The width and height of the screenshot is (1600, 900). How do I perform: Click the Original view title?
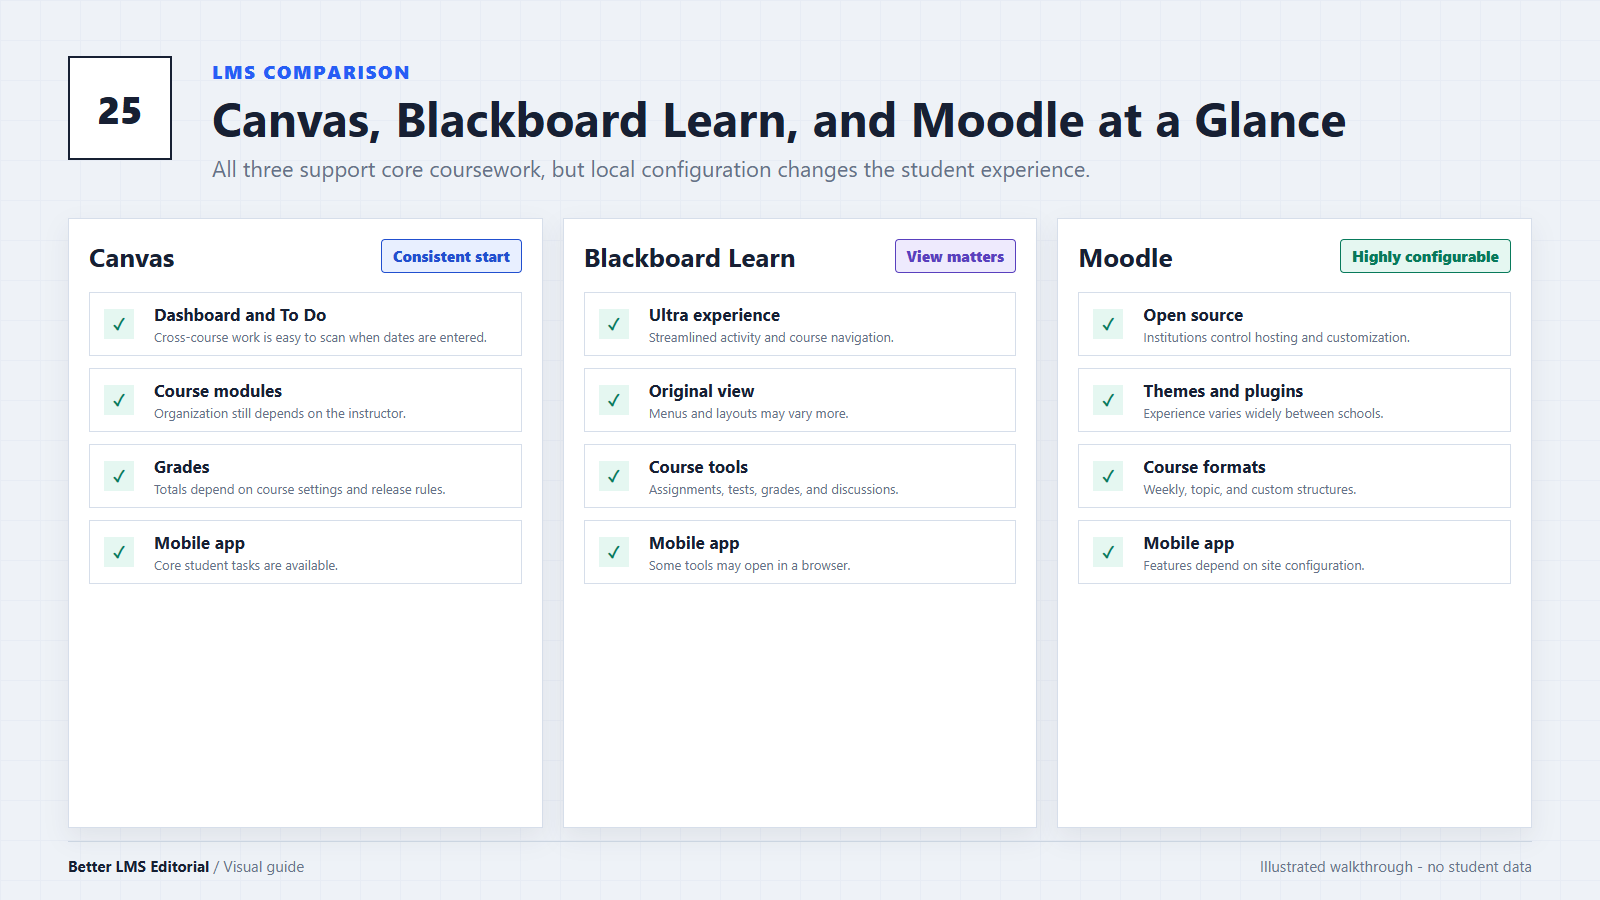701,391
